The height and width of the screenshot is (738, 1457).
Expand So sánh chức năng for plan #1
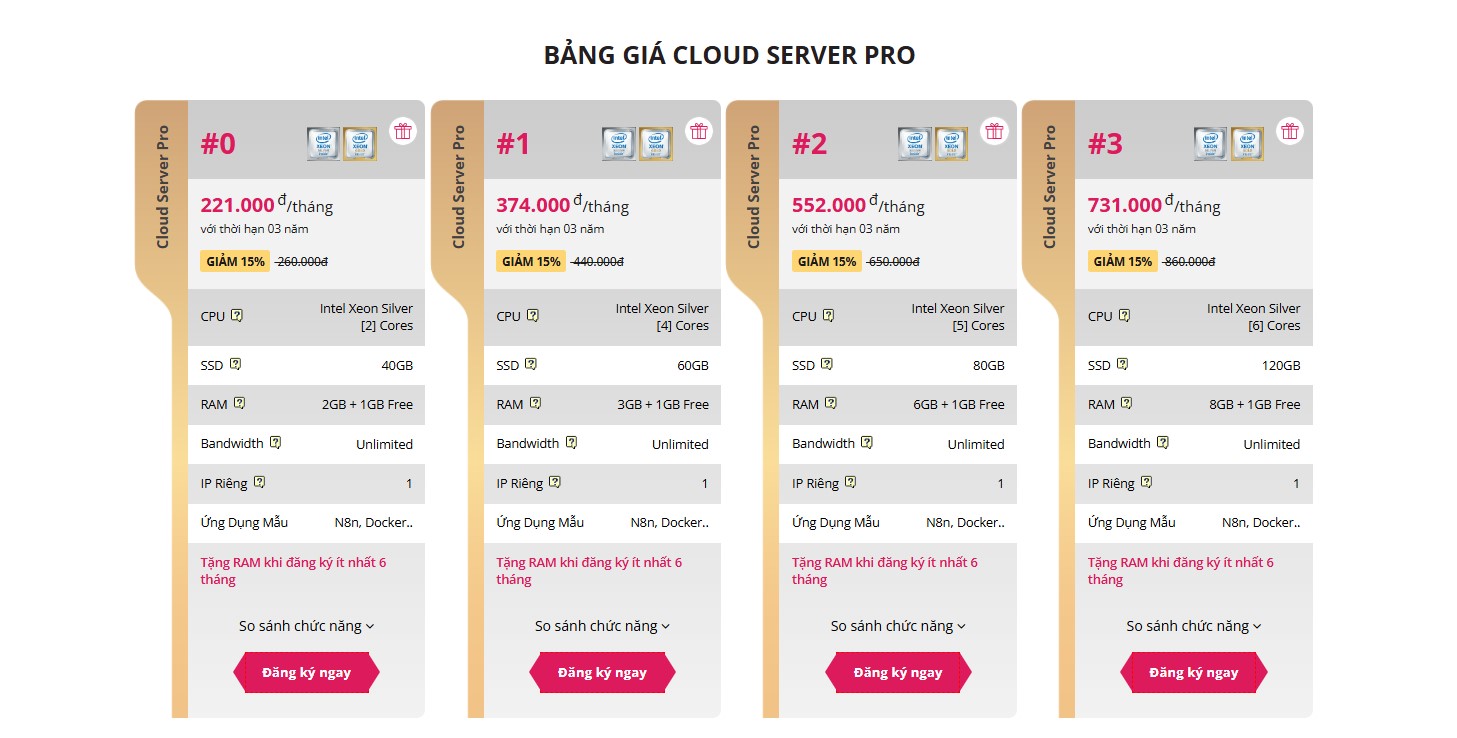602,626
